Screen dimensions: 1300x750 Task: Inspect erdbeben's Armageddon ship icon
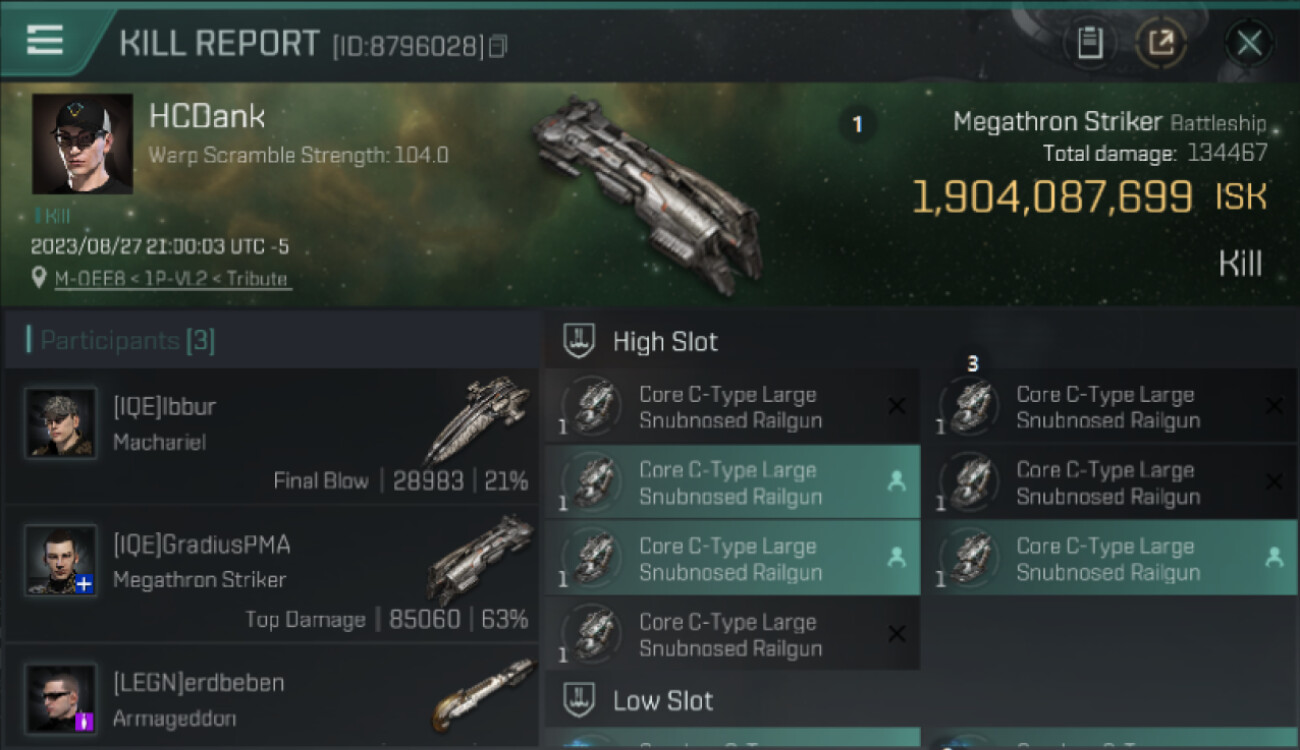pos(484,694)
